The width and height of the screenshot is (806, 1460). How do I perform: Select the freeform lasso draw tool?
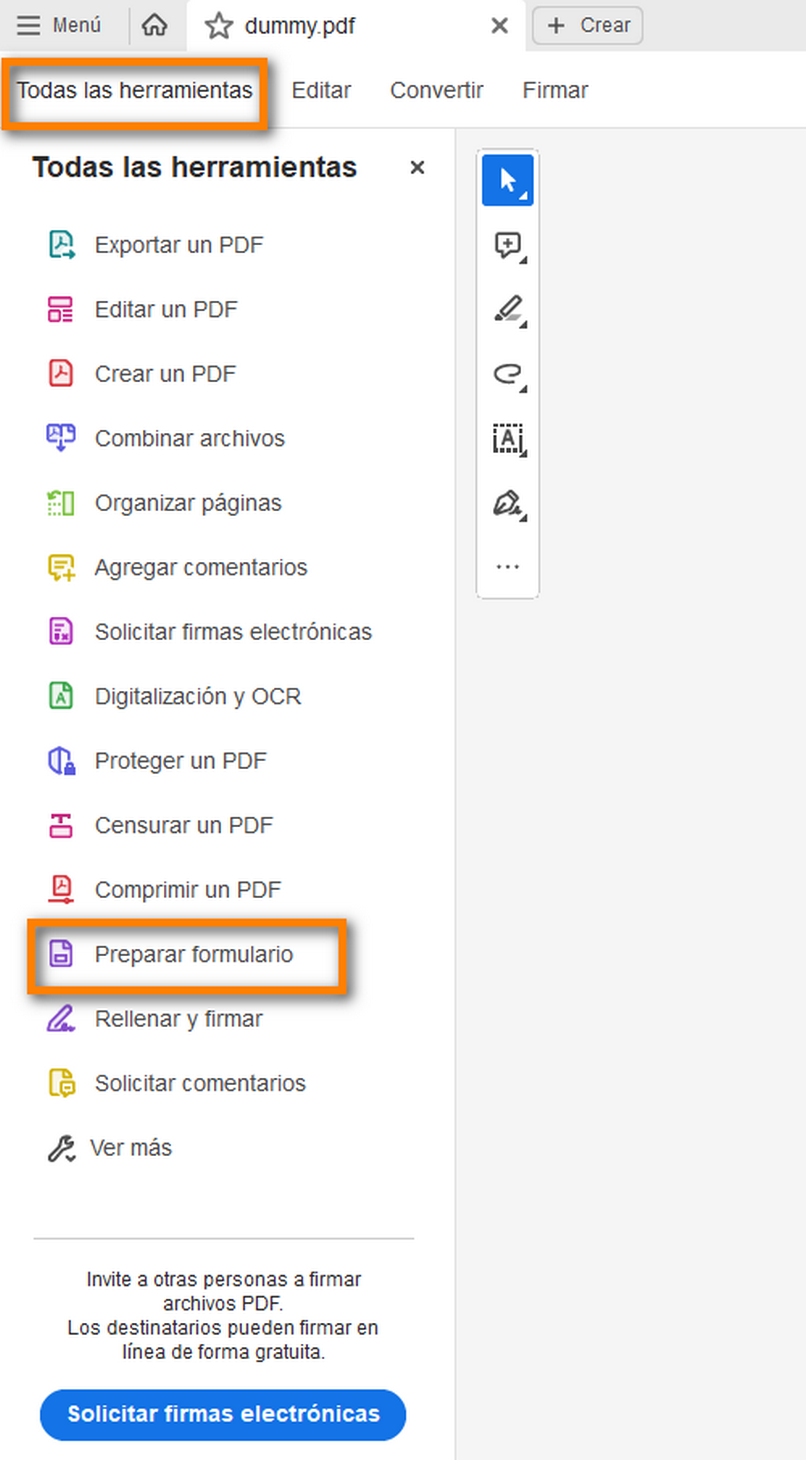coord(507,374)
